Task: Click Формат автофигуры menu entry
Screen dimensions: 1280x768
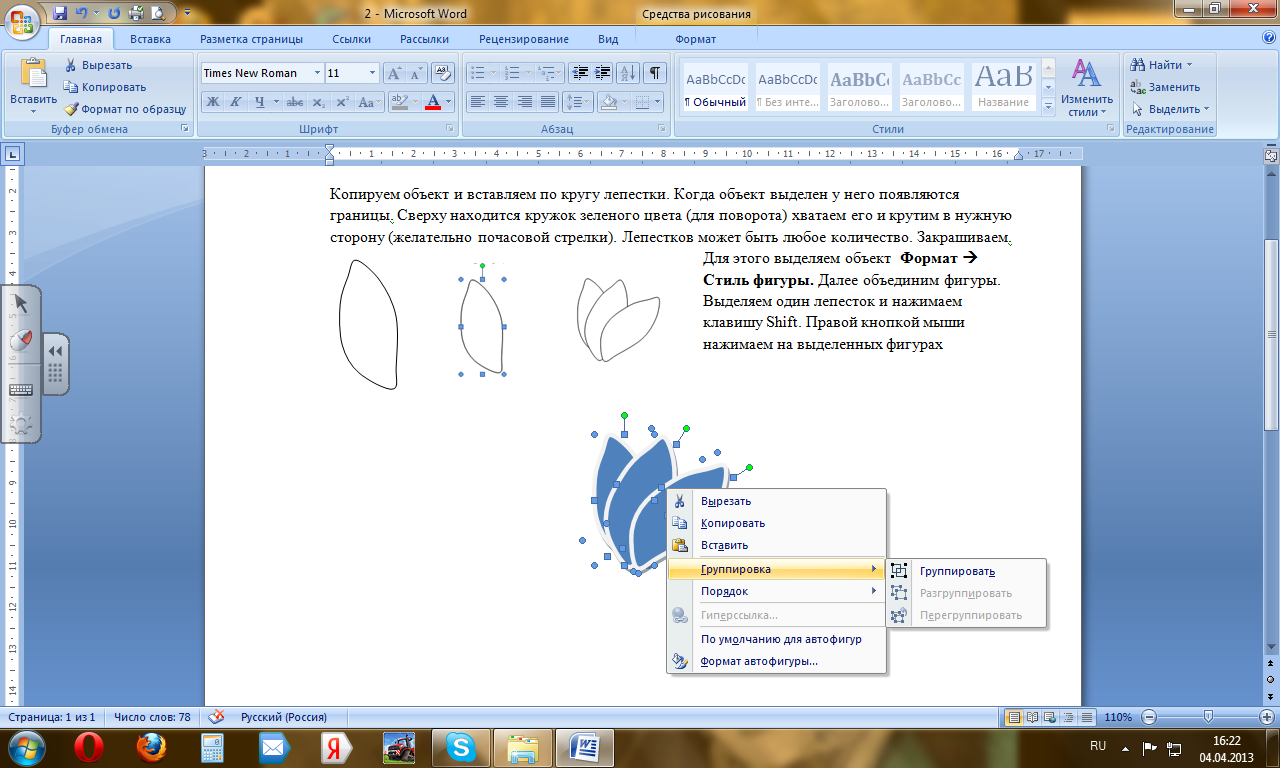Action: [759, 661]
